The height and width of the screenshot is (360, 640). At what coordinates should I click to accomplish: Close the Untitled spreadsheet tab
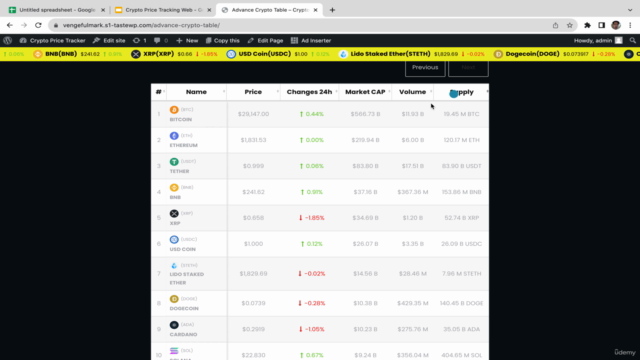coord(103,10)
